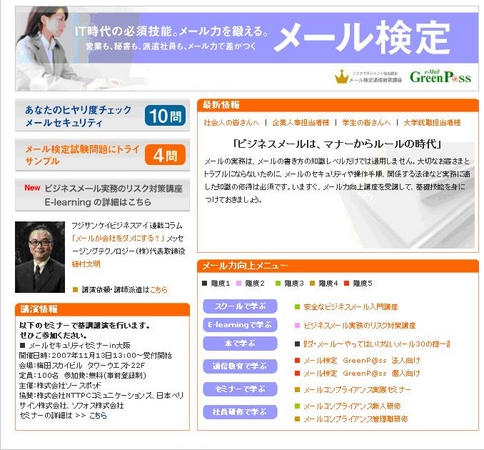Click the green 難度3 legend square
Viewport: 484px width, 450px height.
click(x=278, y=283)
